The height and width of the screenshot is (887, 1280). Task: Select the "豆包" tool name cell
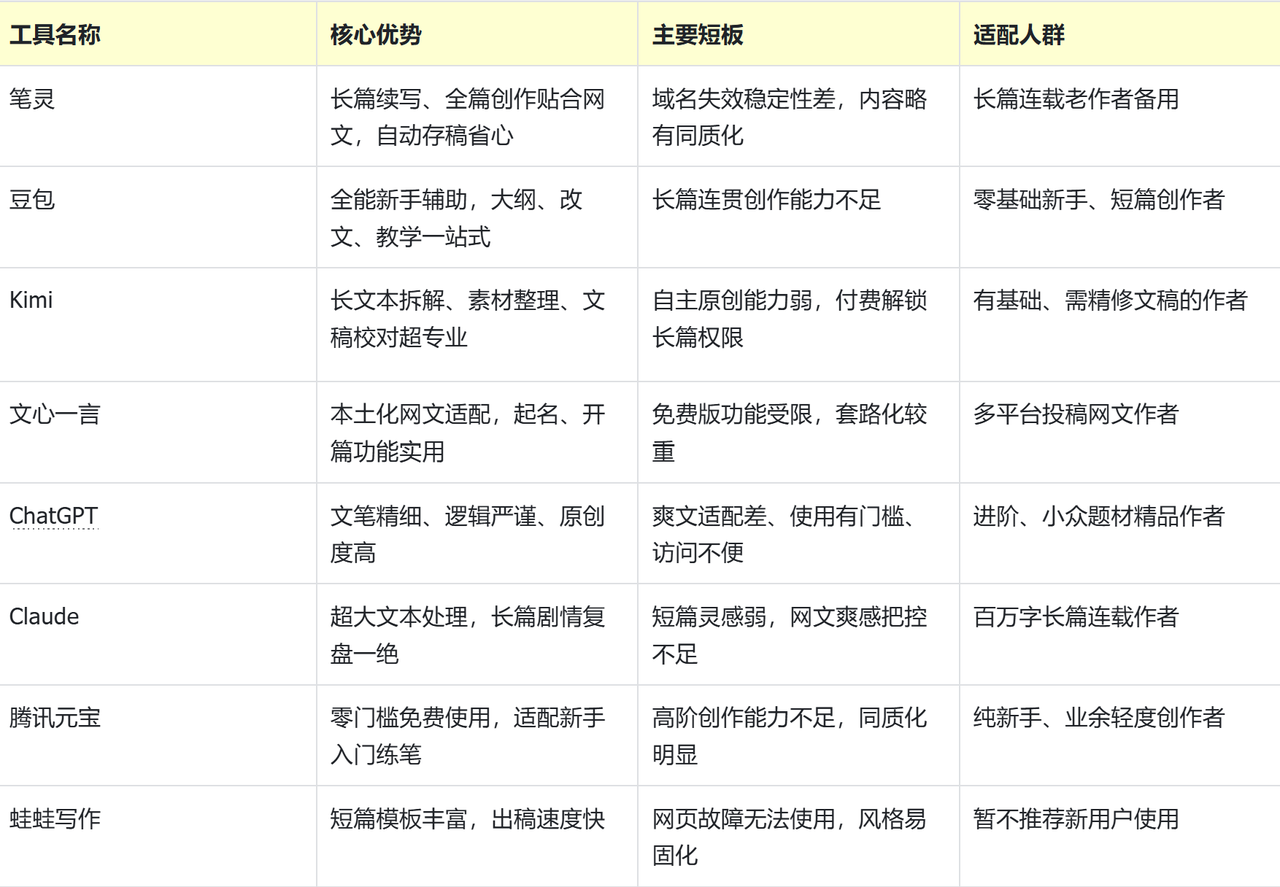[x=158, y=217]
